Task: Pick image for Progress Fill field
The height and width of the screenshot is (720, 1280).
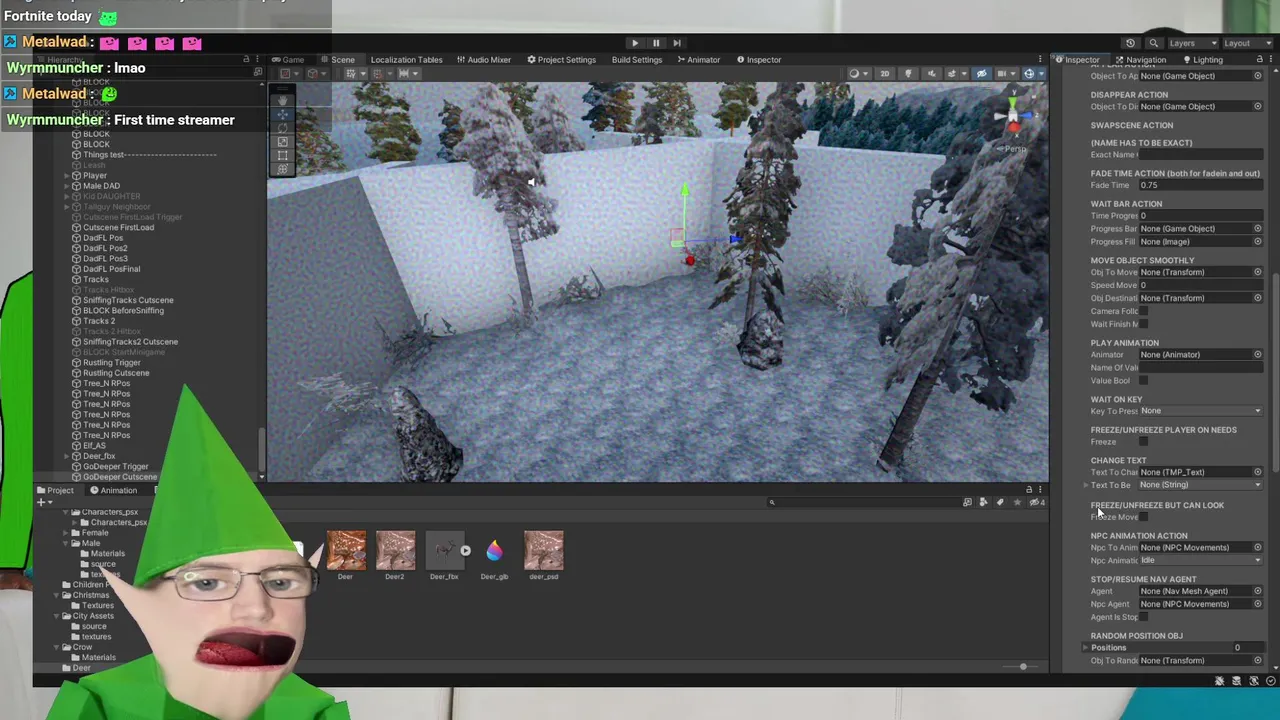Action: point(1258,241)
